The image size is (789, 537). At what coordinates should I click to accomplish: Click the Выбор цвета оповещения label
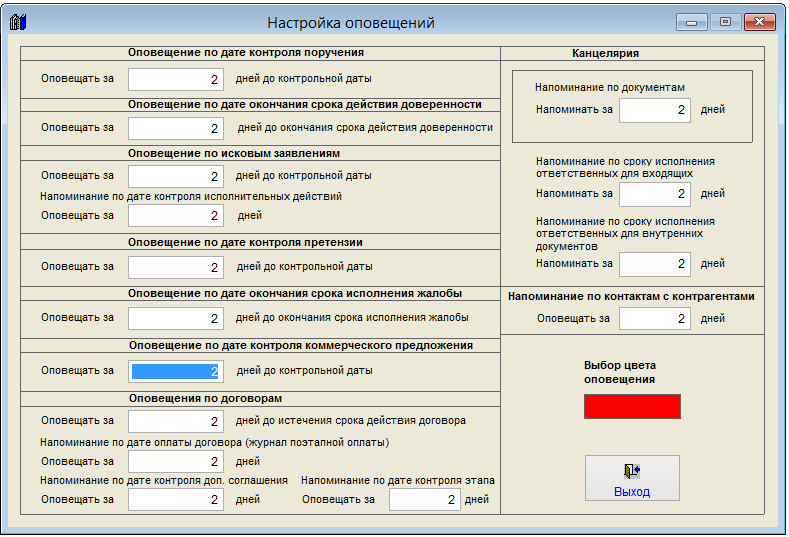click(x=620, y=372)
